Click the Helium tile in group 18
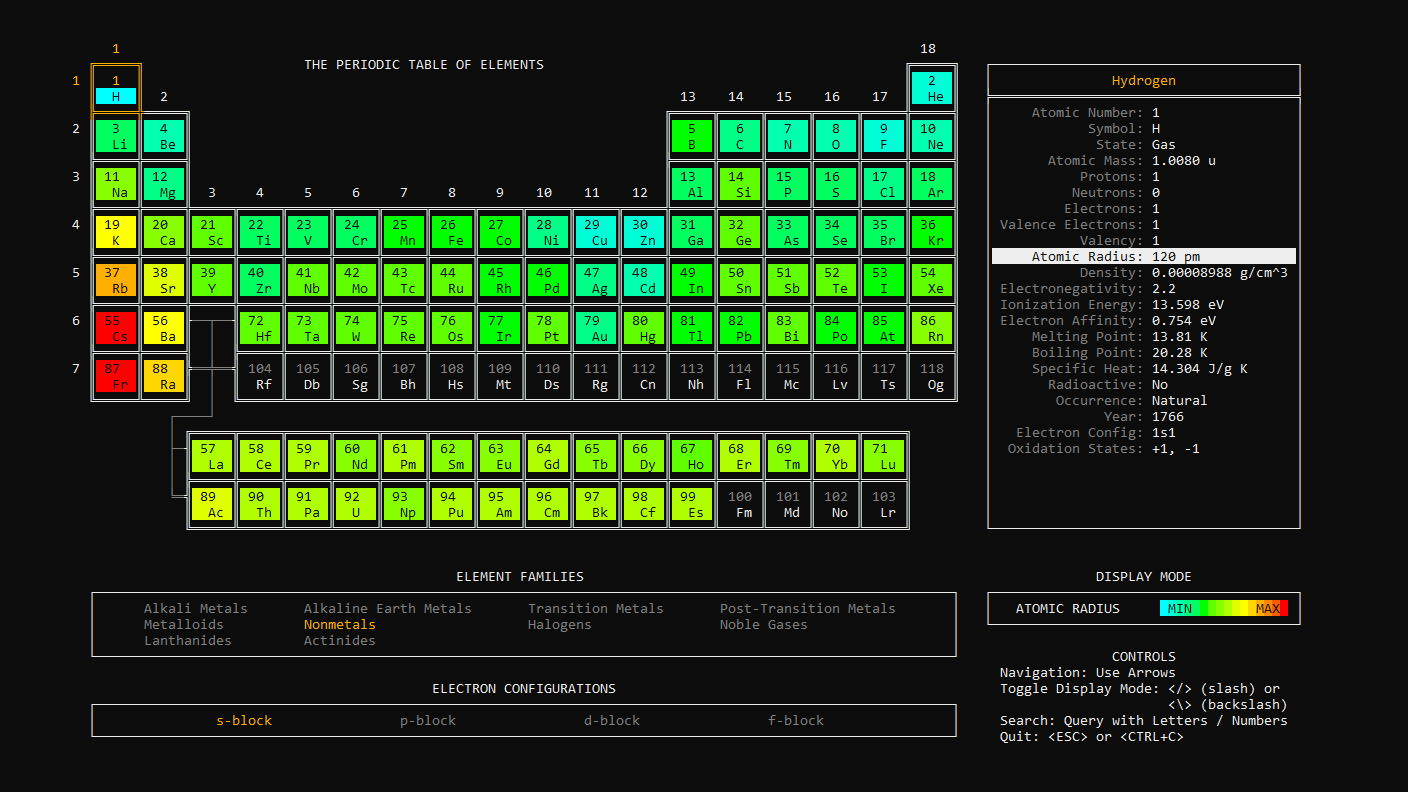This screenshot has width=1408, height=792. pyautogui.click(x=932, y=88)
